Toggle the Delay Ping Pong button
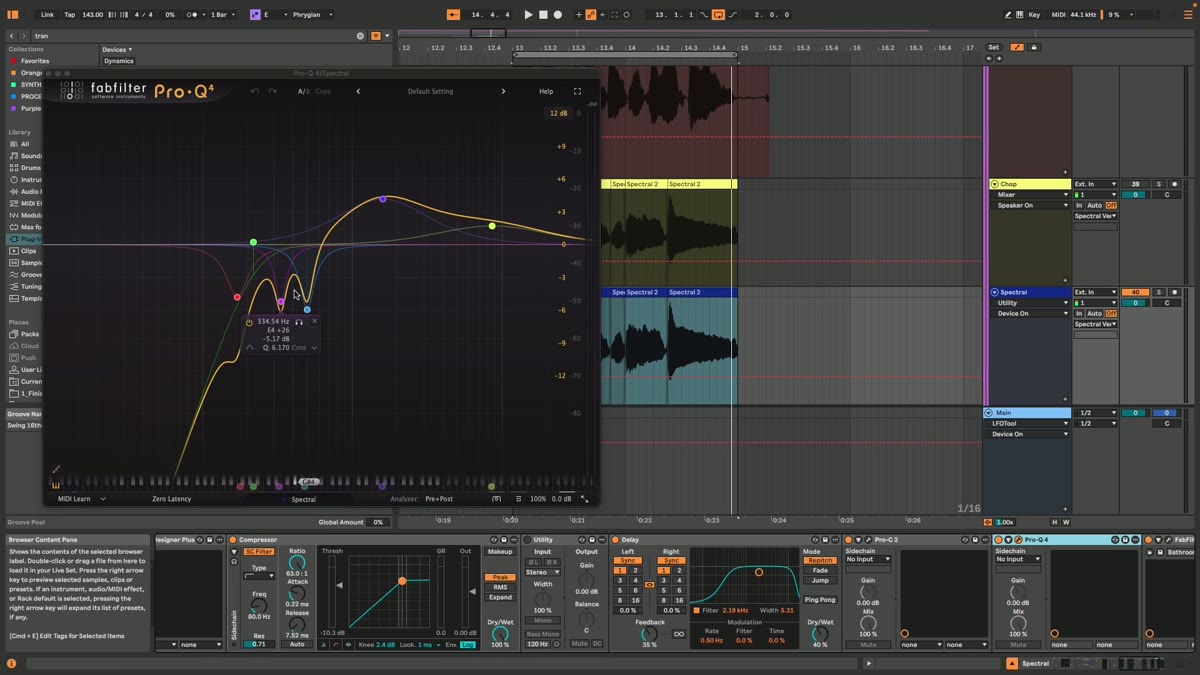This screenshot has height=675, width=1200. 820,599
